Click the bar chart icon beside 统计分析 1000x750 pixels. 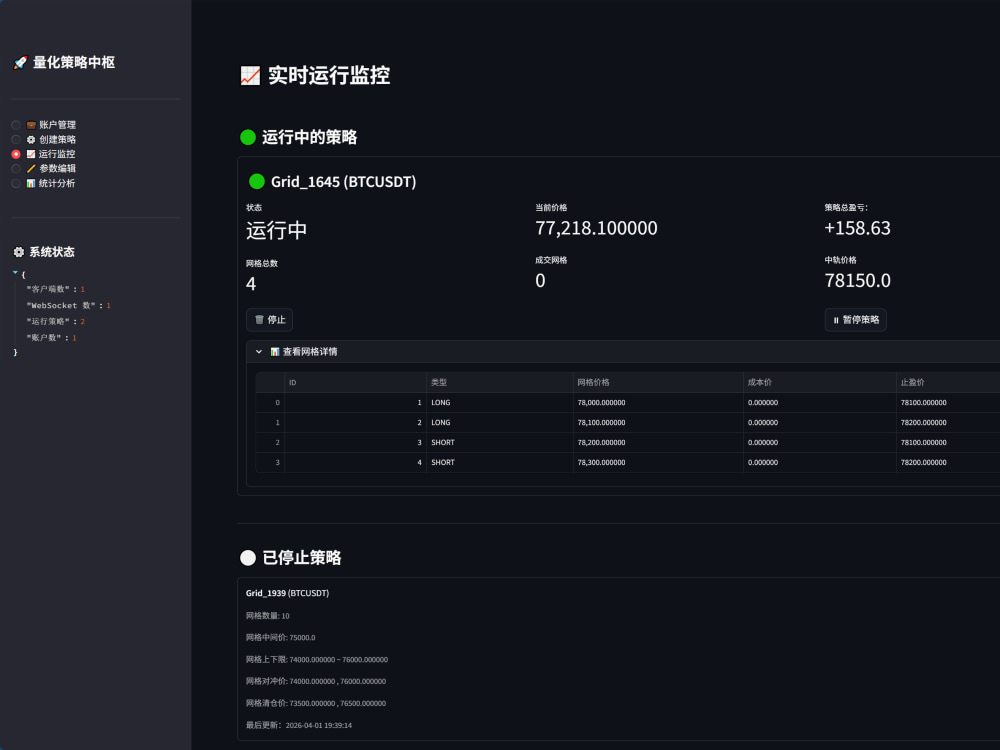click(31, 184)
